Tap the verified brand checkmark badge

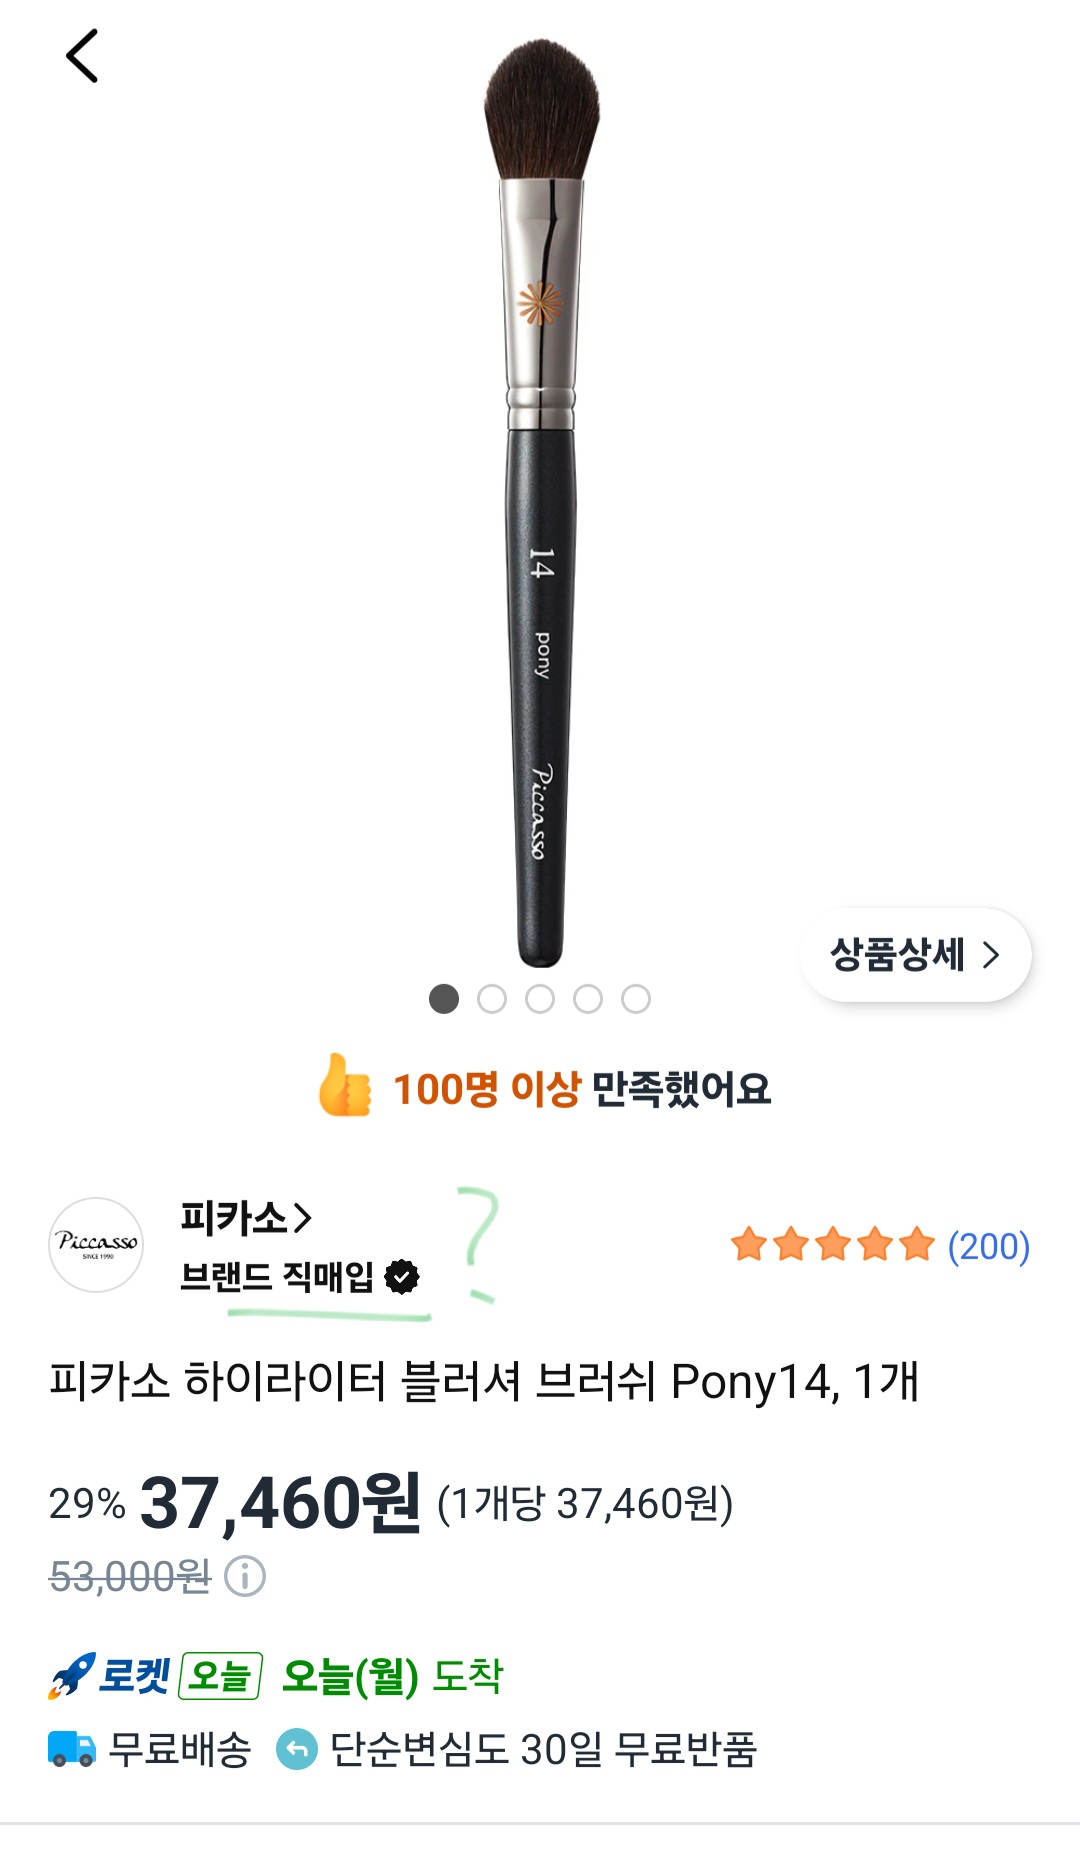(402, 1276)
